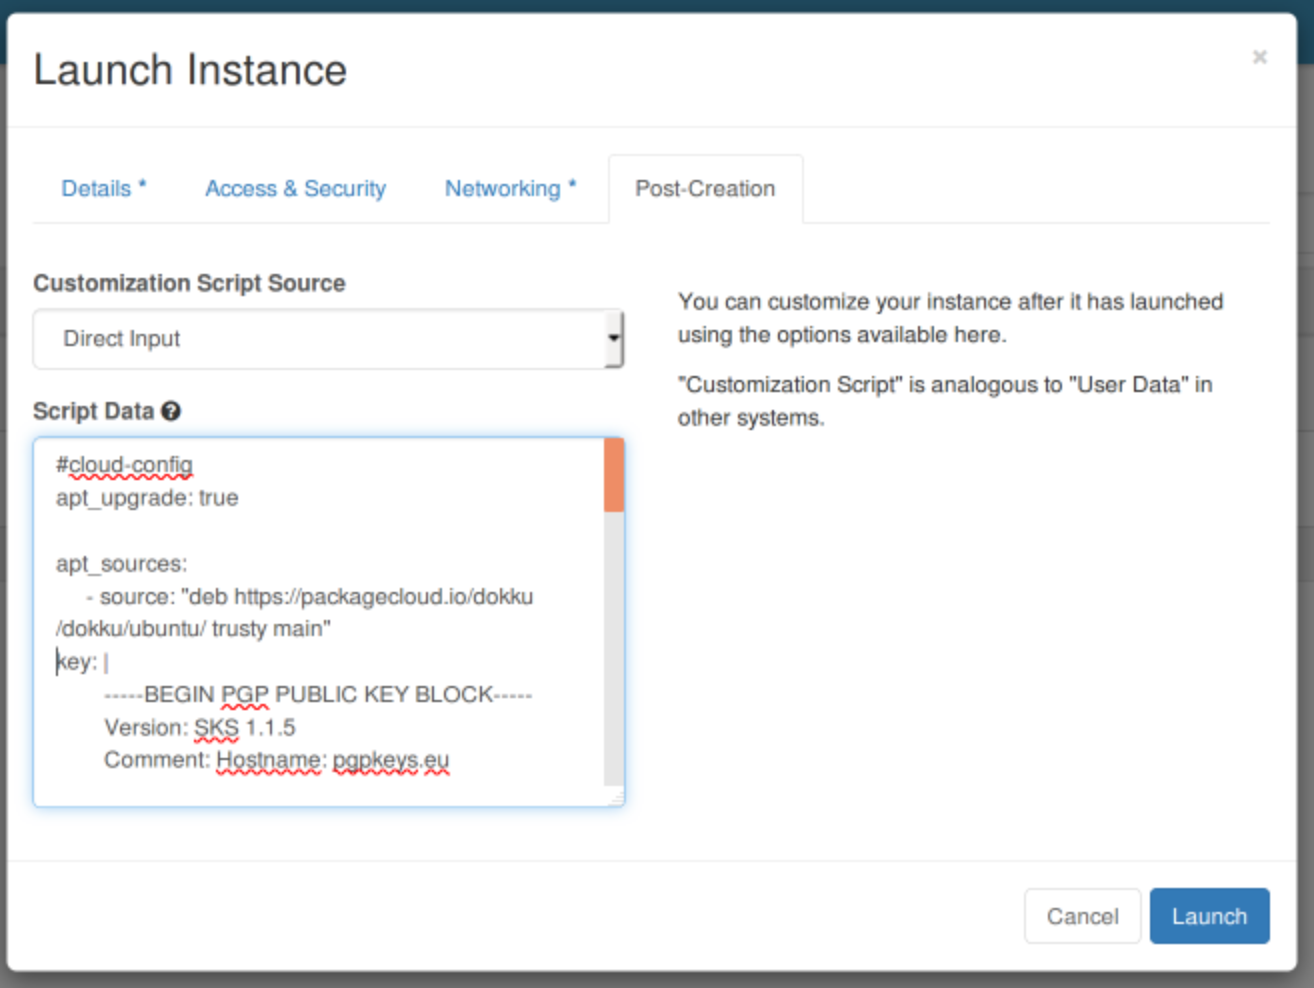Close the Launch Instance dialog with the X
The width and height of the screenshot is (1314, 988).
[1259, 57]
